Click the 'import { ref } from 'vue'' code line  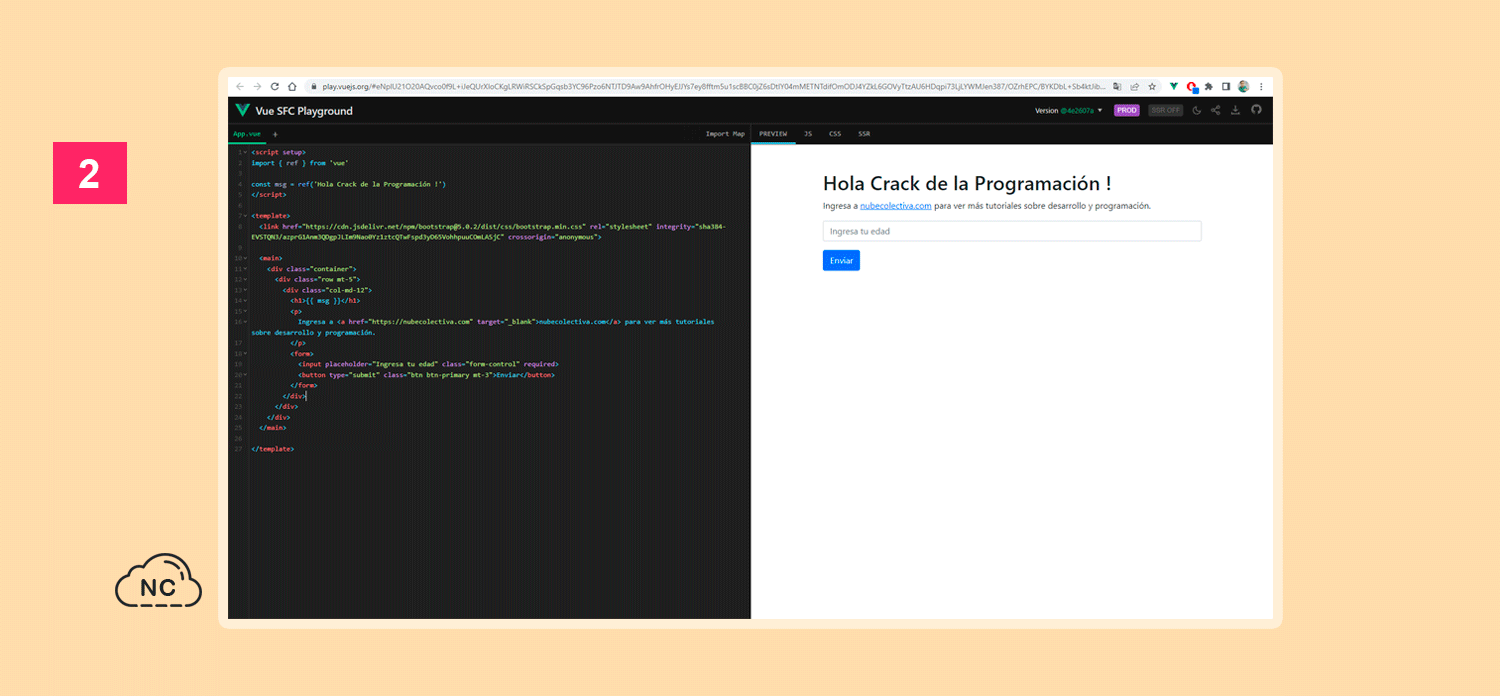pos(300,163)
